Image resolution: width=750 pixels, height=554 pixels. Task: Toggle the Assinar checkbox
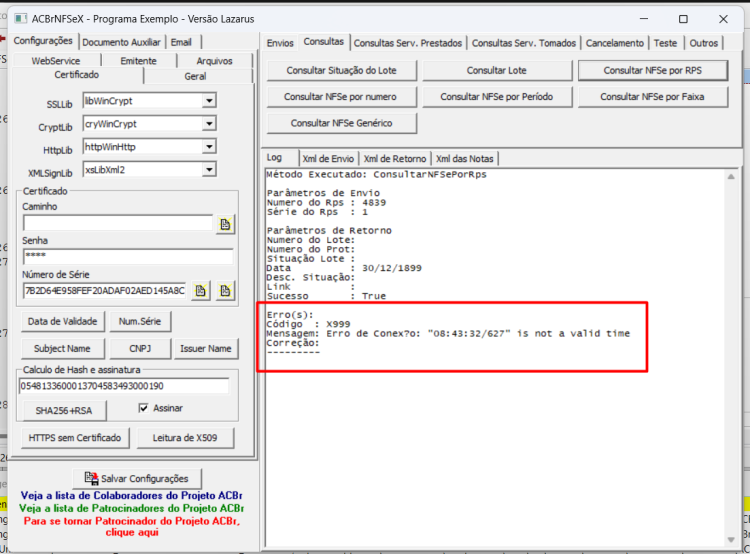point(143,408)
